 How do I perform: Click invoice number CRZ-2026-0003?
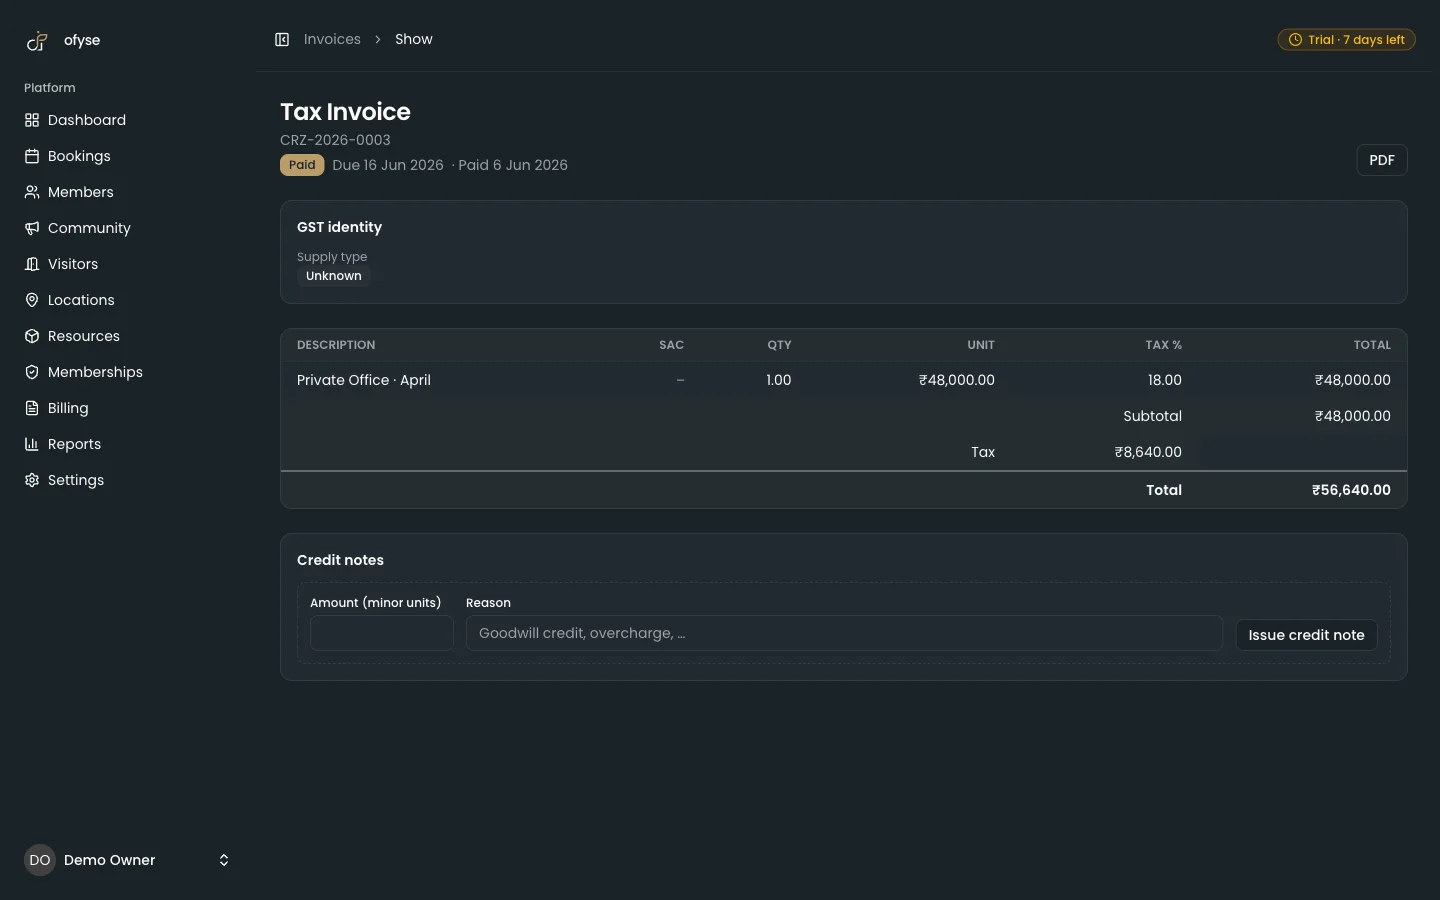coord(335,140)
